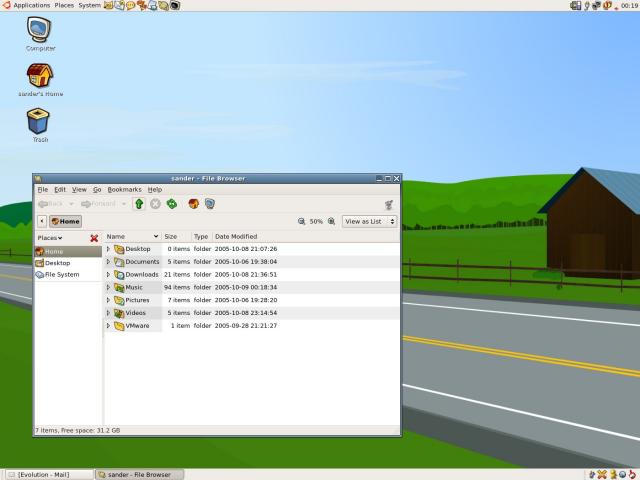640x480 pixels.
Task: Sort by the Name column header
Action: [133, 237]
